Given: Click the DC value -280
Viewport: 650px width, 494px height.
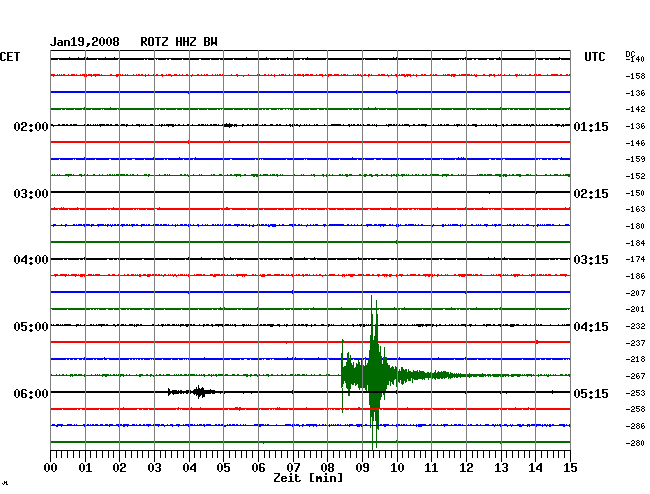Looking at the screenshot, I should pos(635,443).
